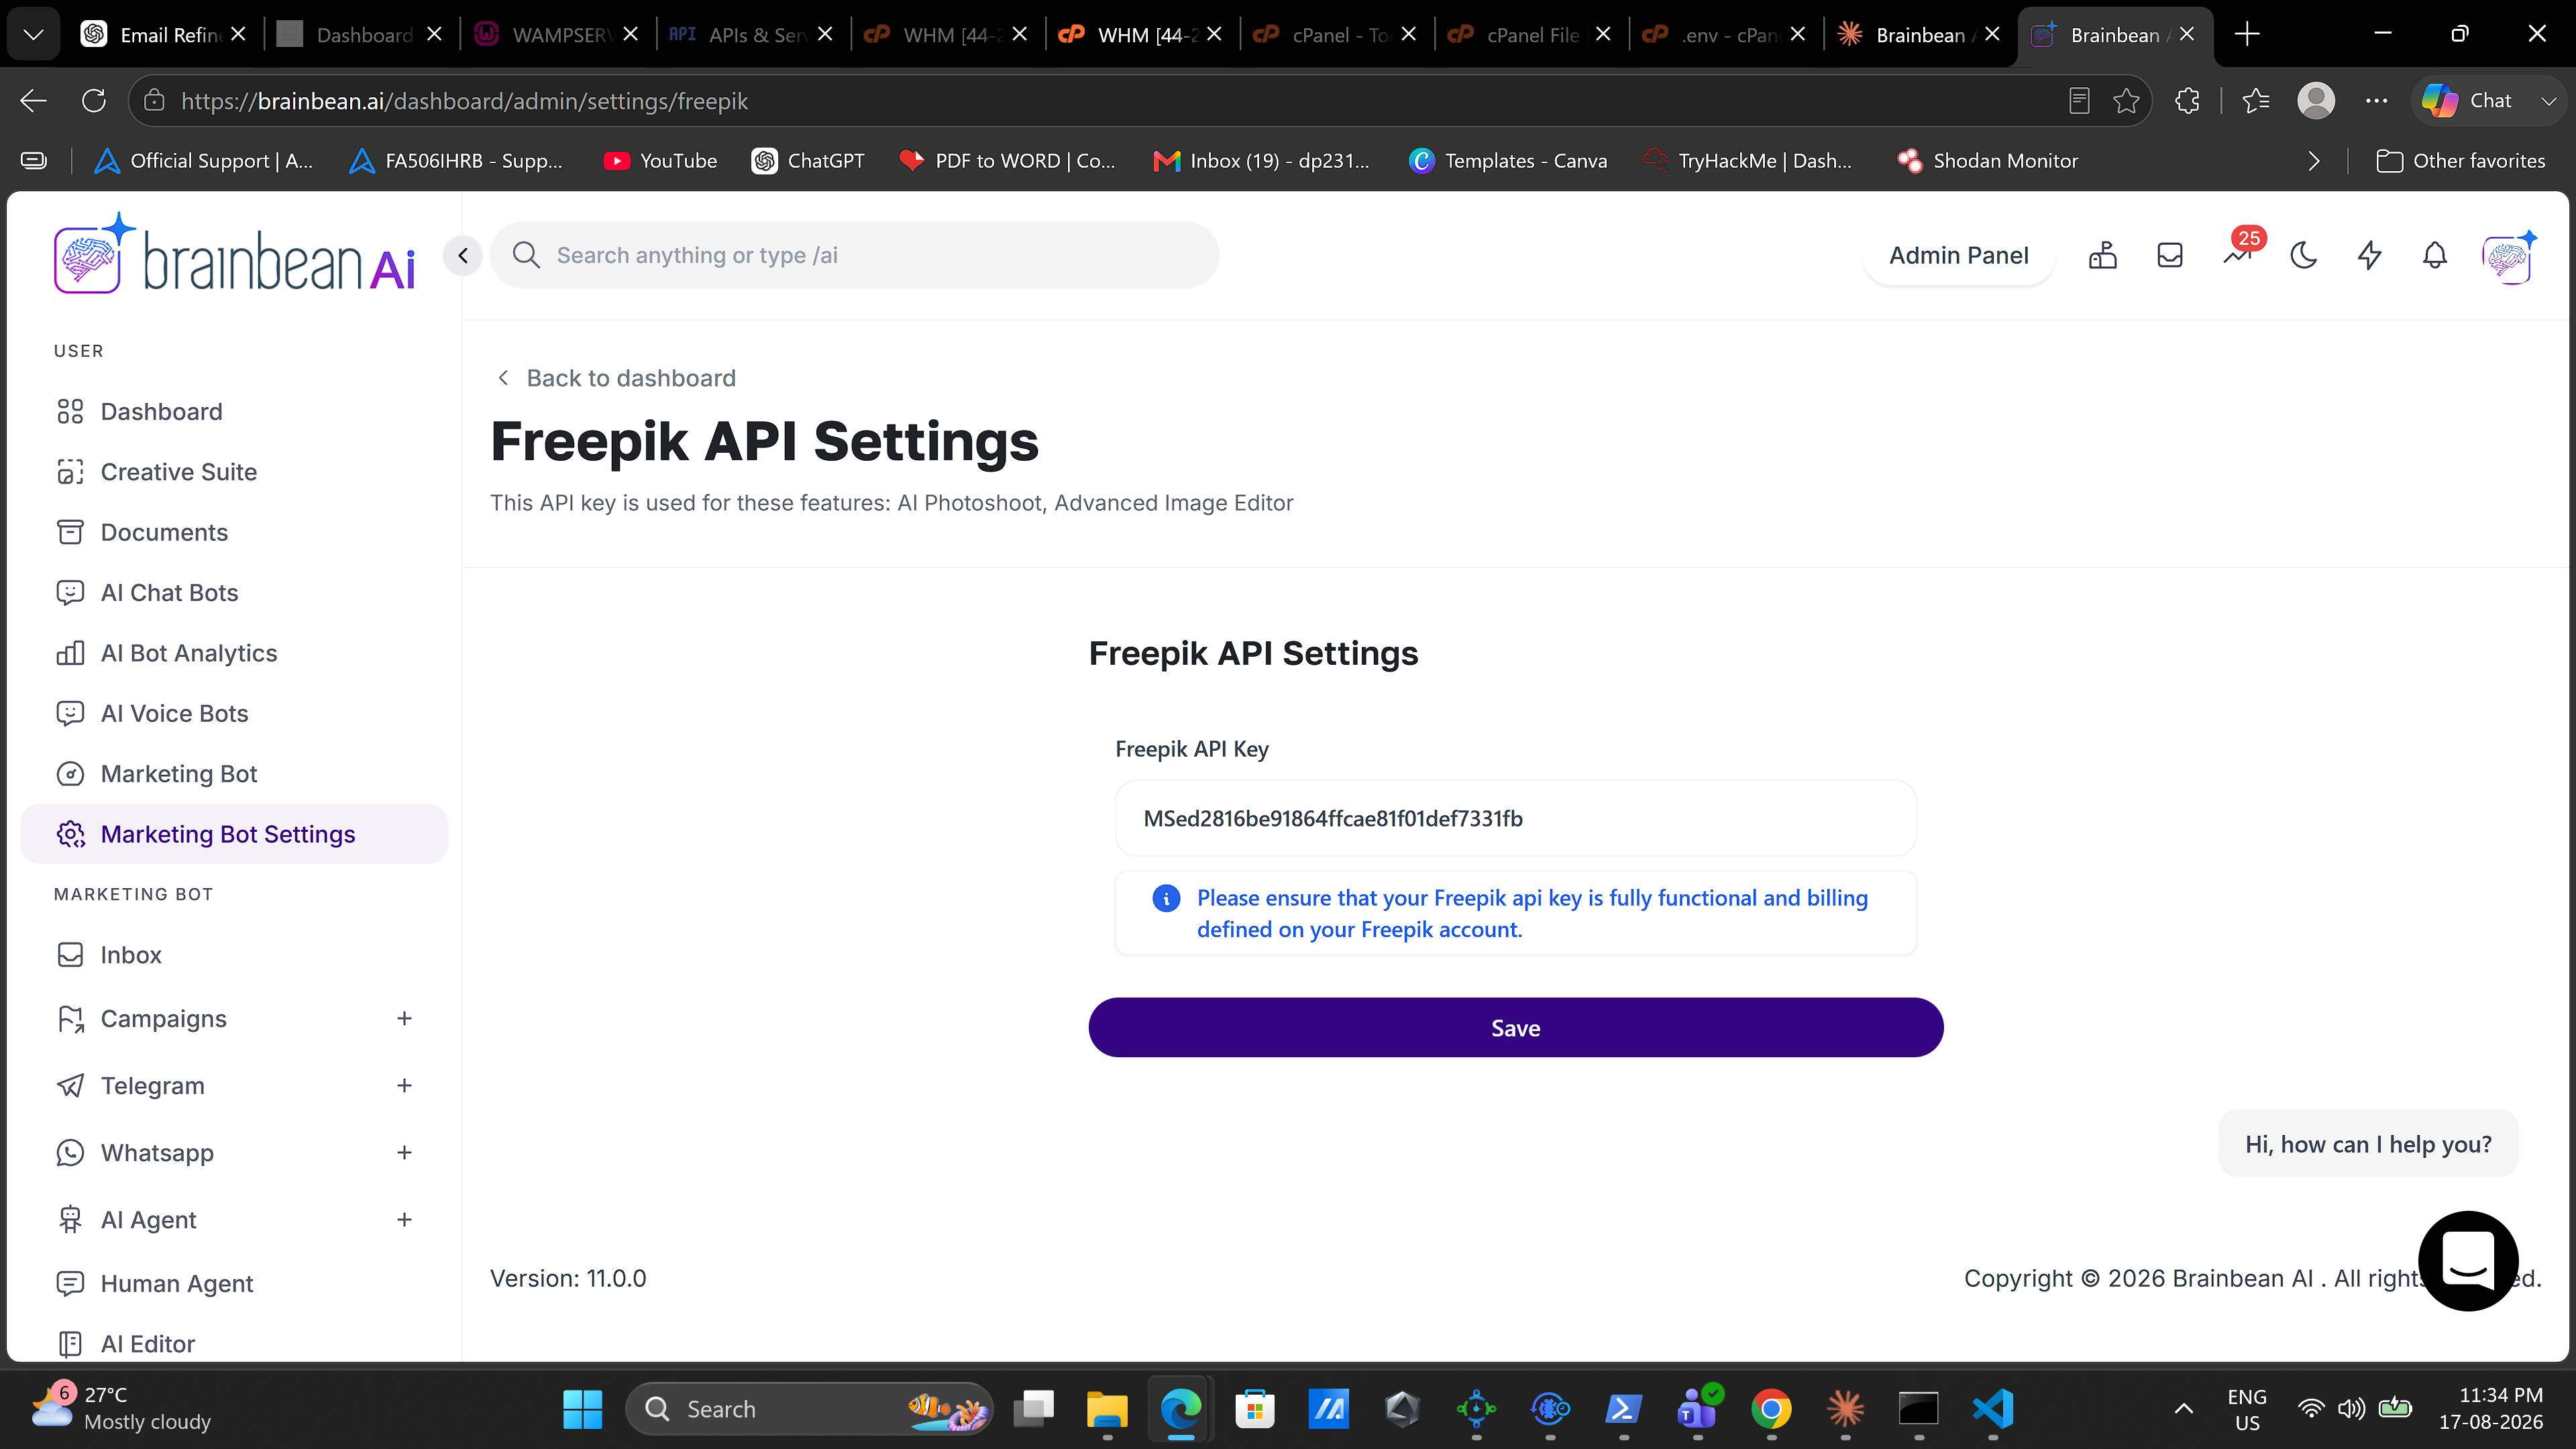Click the Save button
The width and height of the screenshot is (2576, 1449).
click(1515, 1027)
